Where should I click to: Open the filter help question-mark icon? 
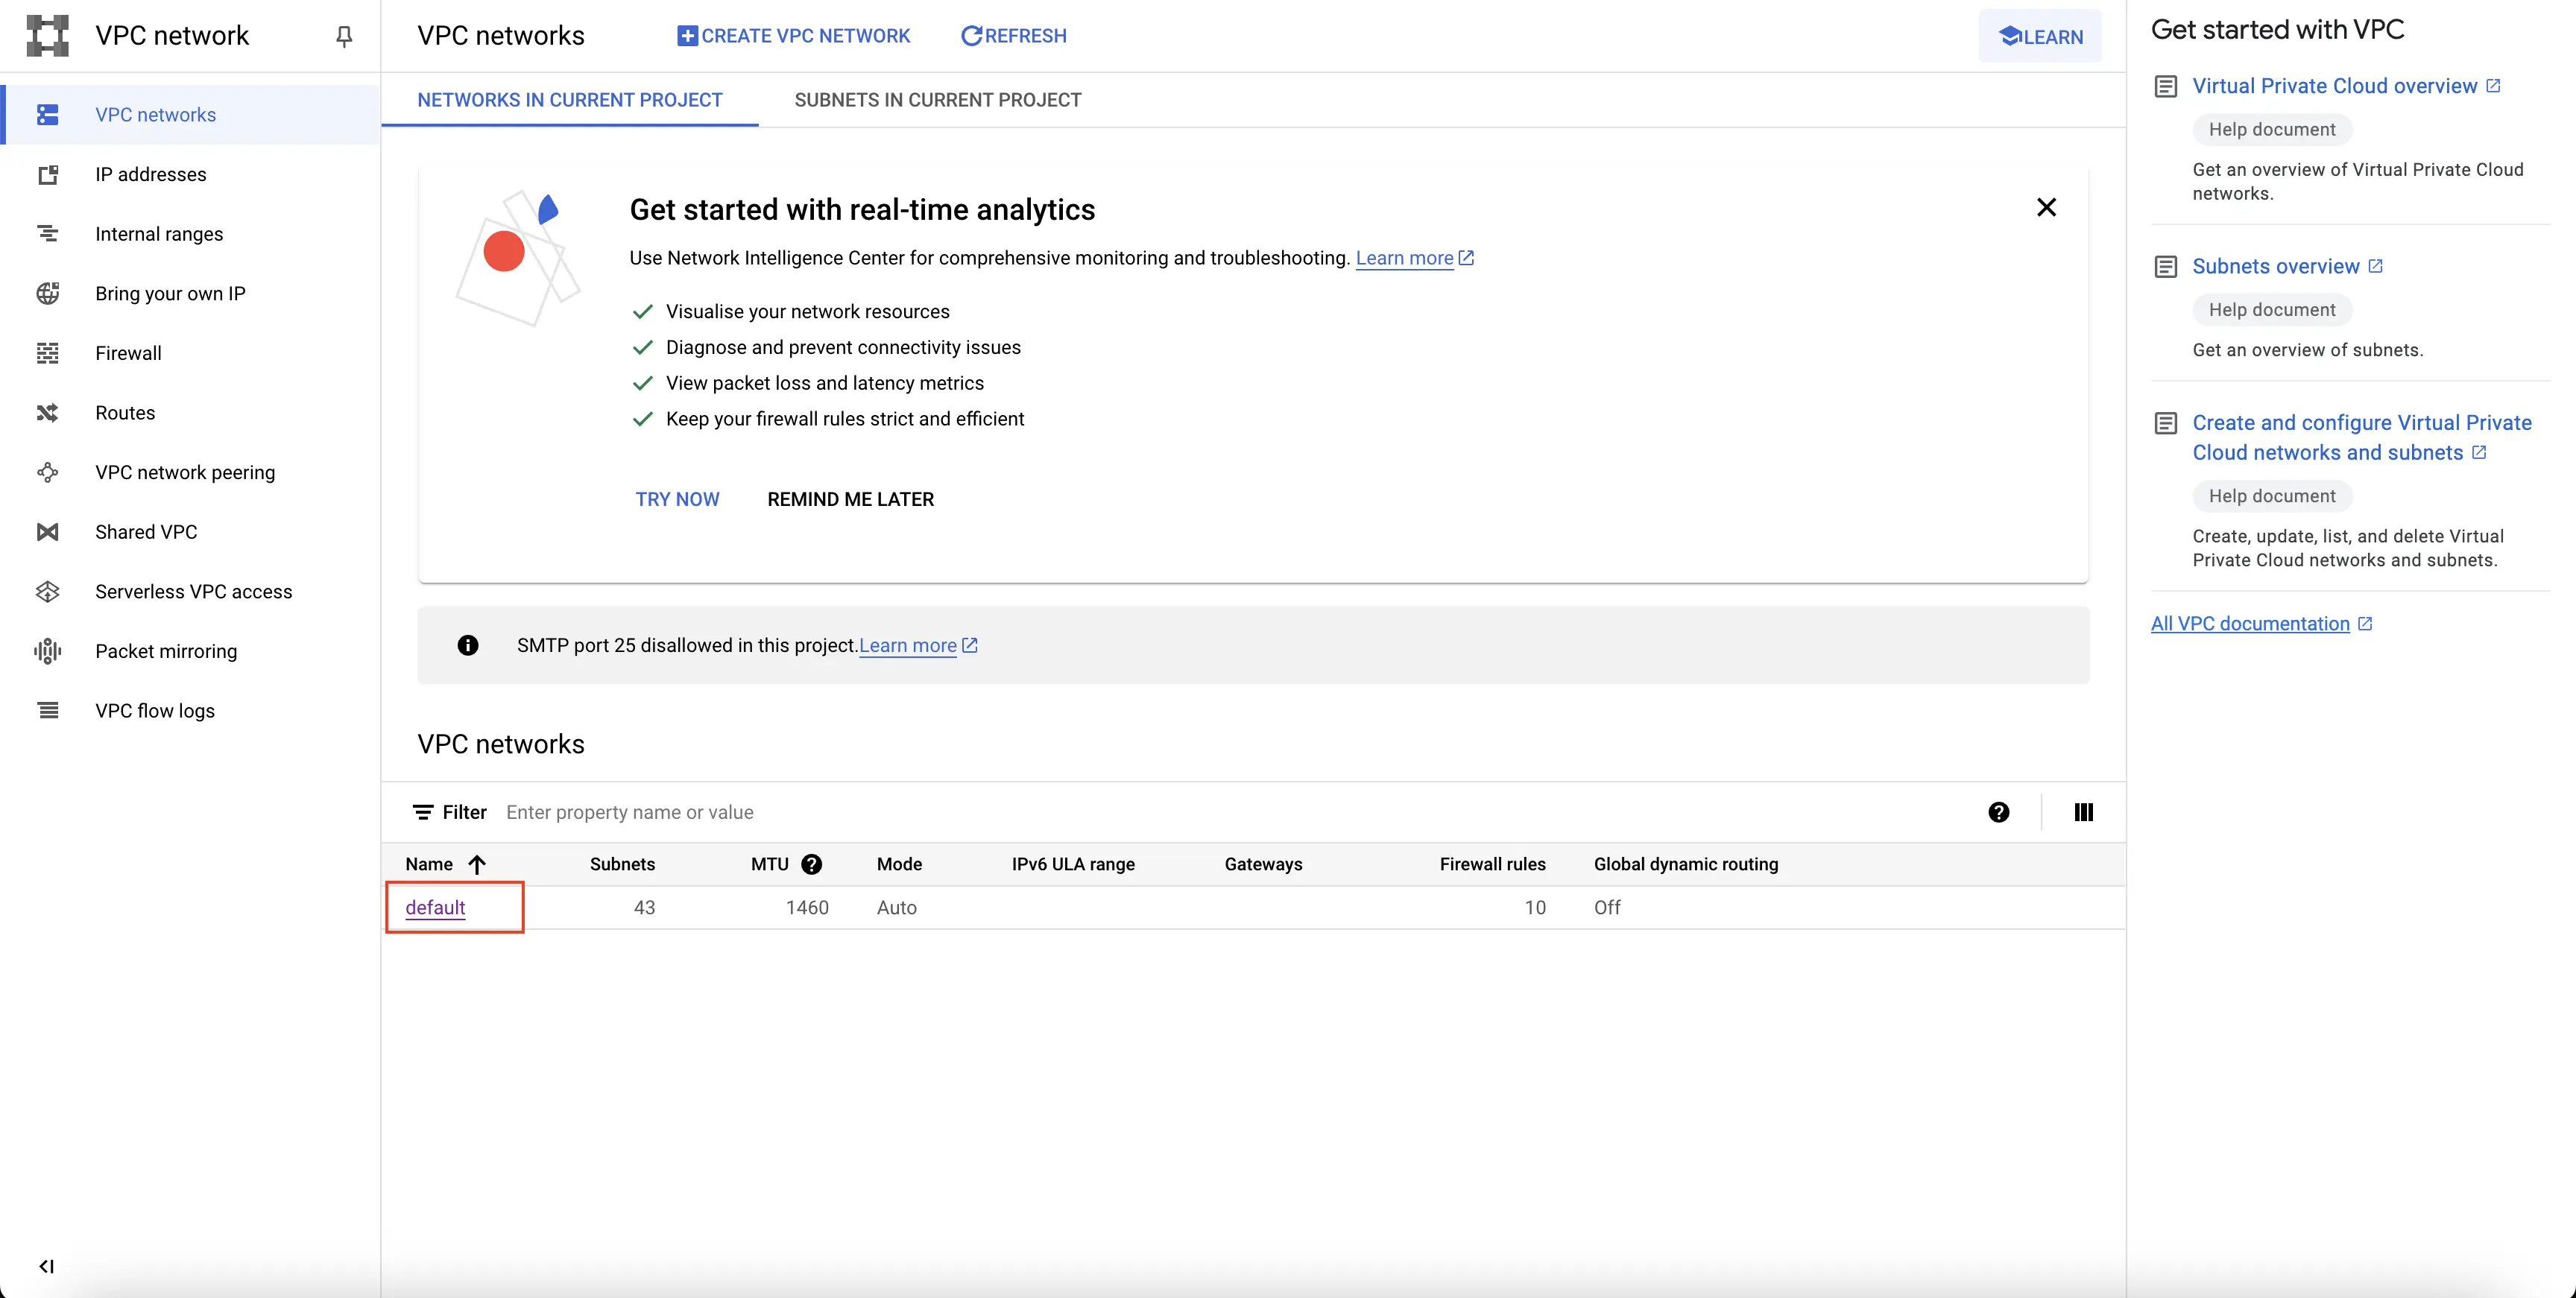click(1998, 812)
